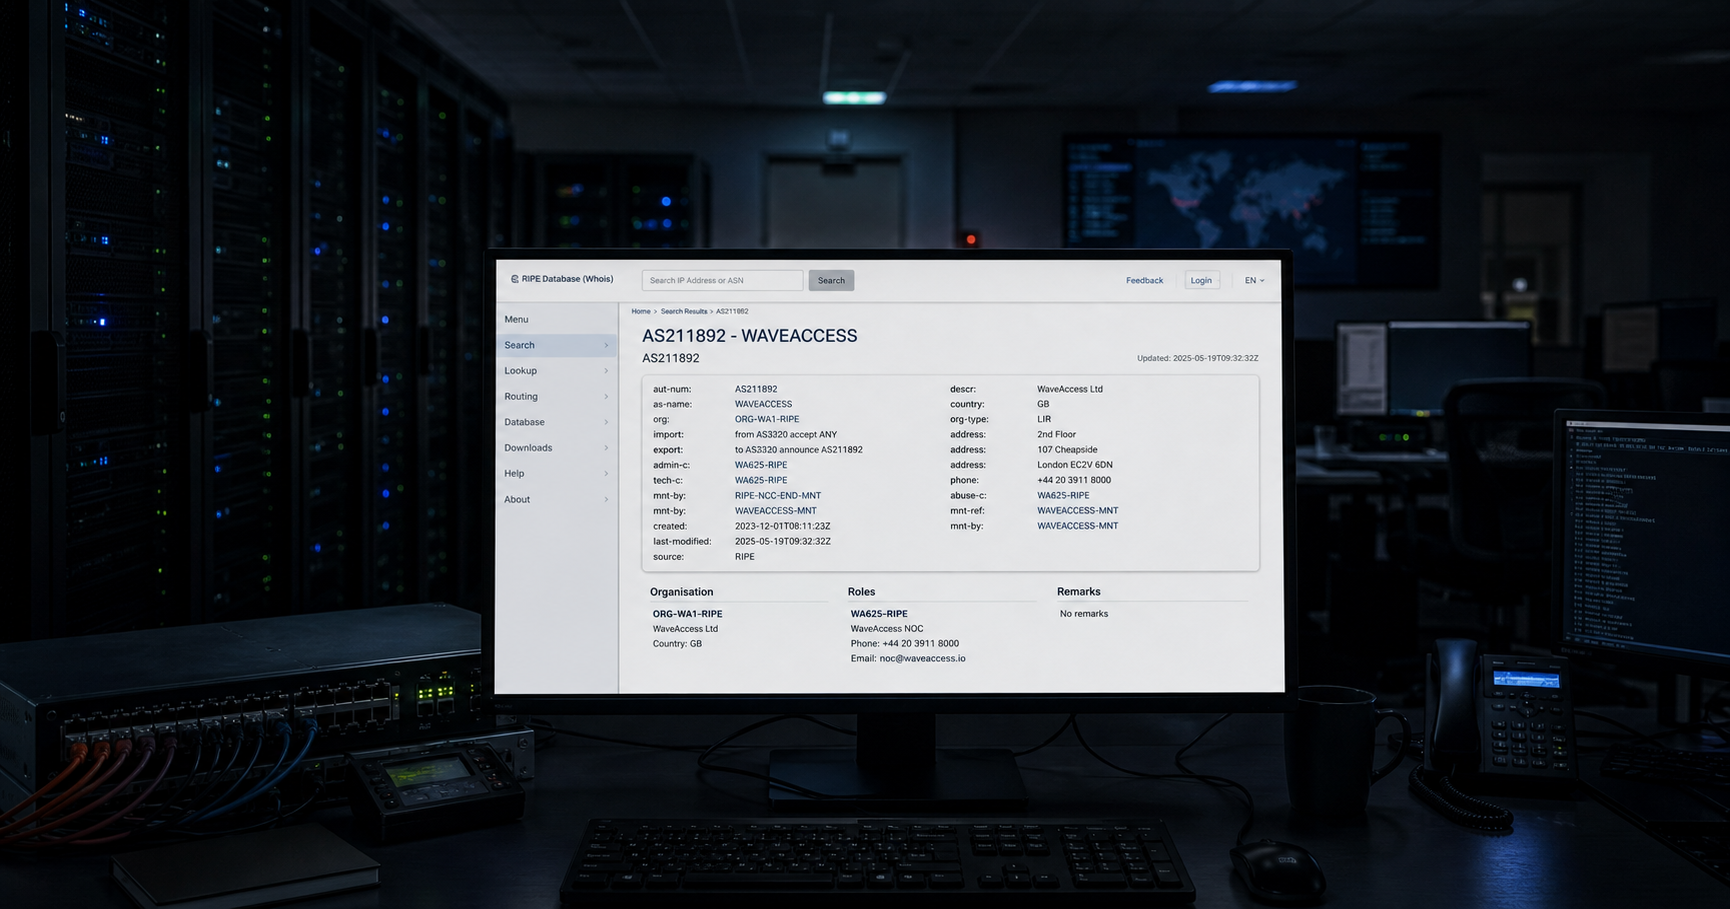Open the Feedback link
This screenshot has width=1730, height=909.
click(1144, 280)
